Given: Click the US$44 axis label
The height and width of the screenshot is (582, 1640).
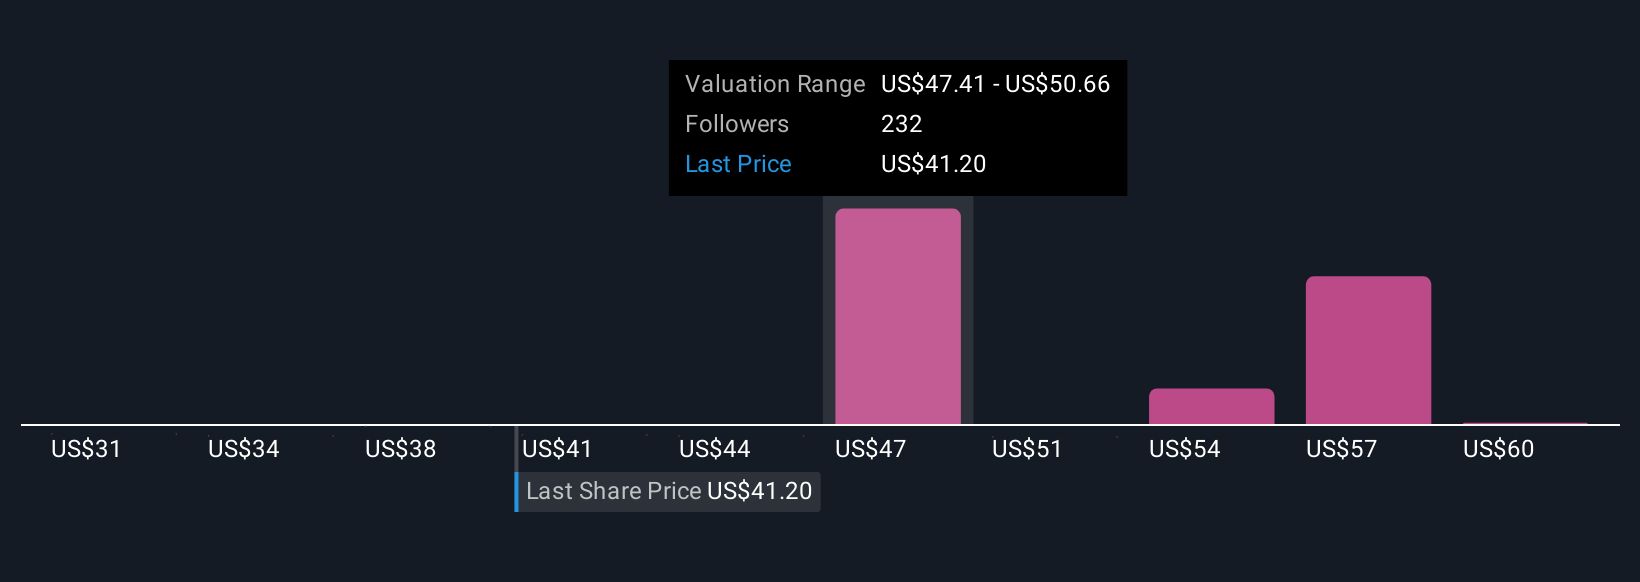Looking at the screenshot, I should [714, 449].
